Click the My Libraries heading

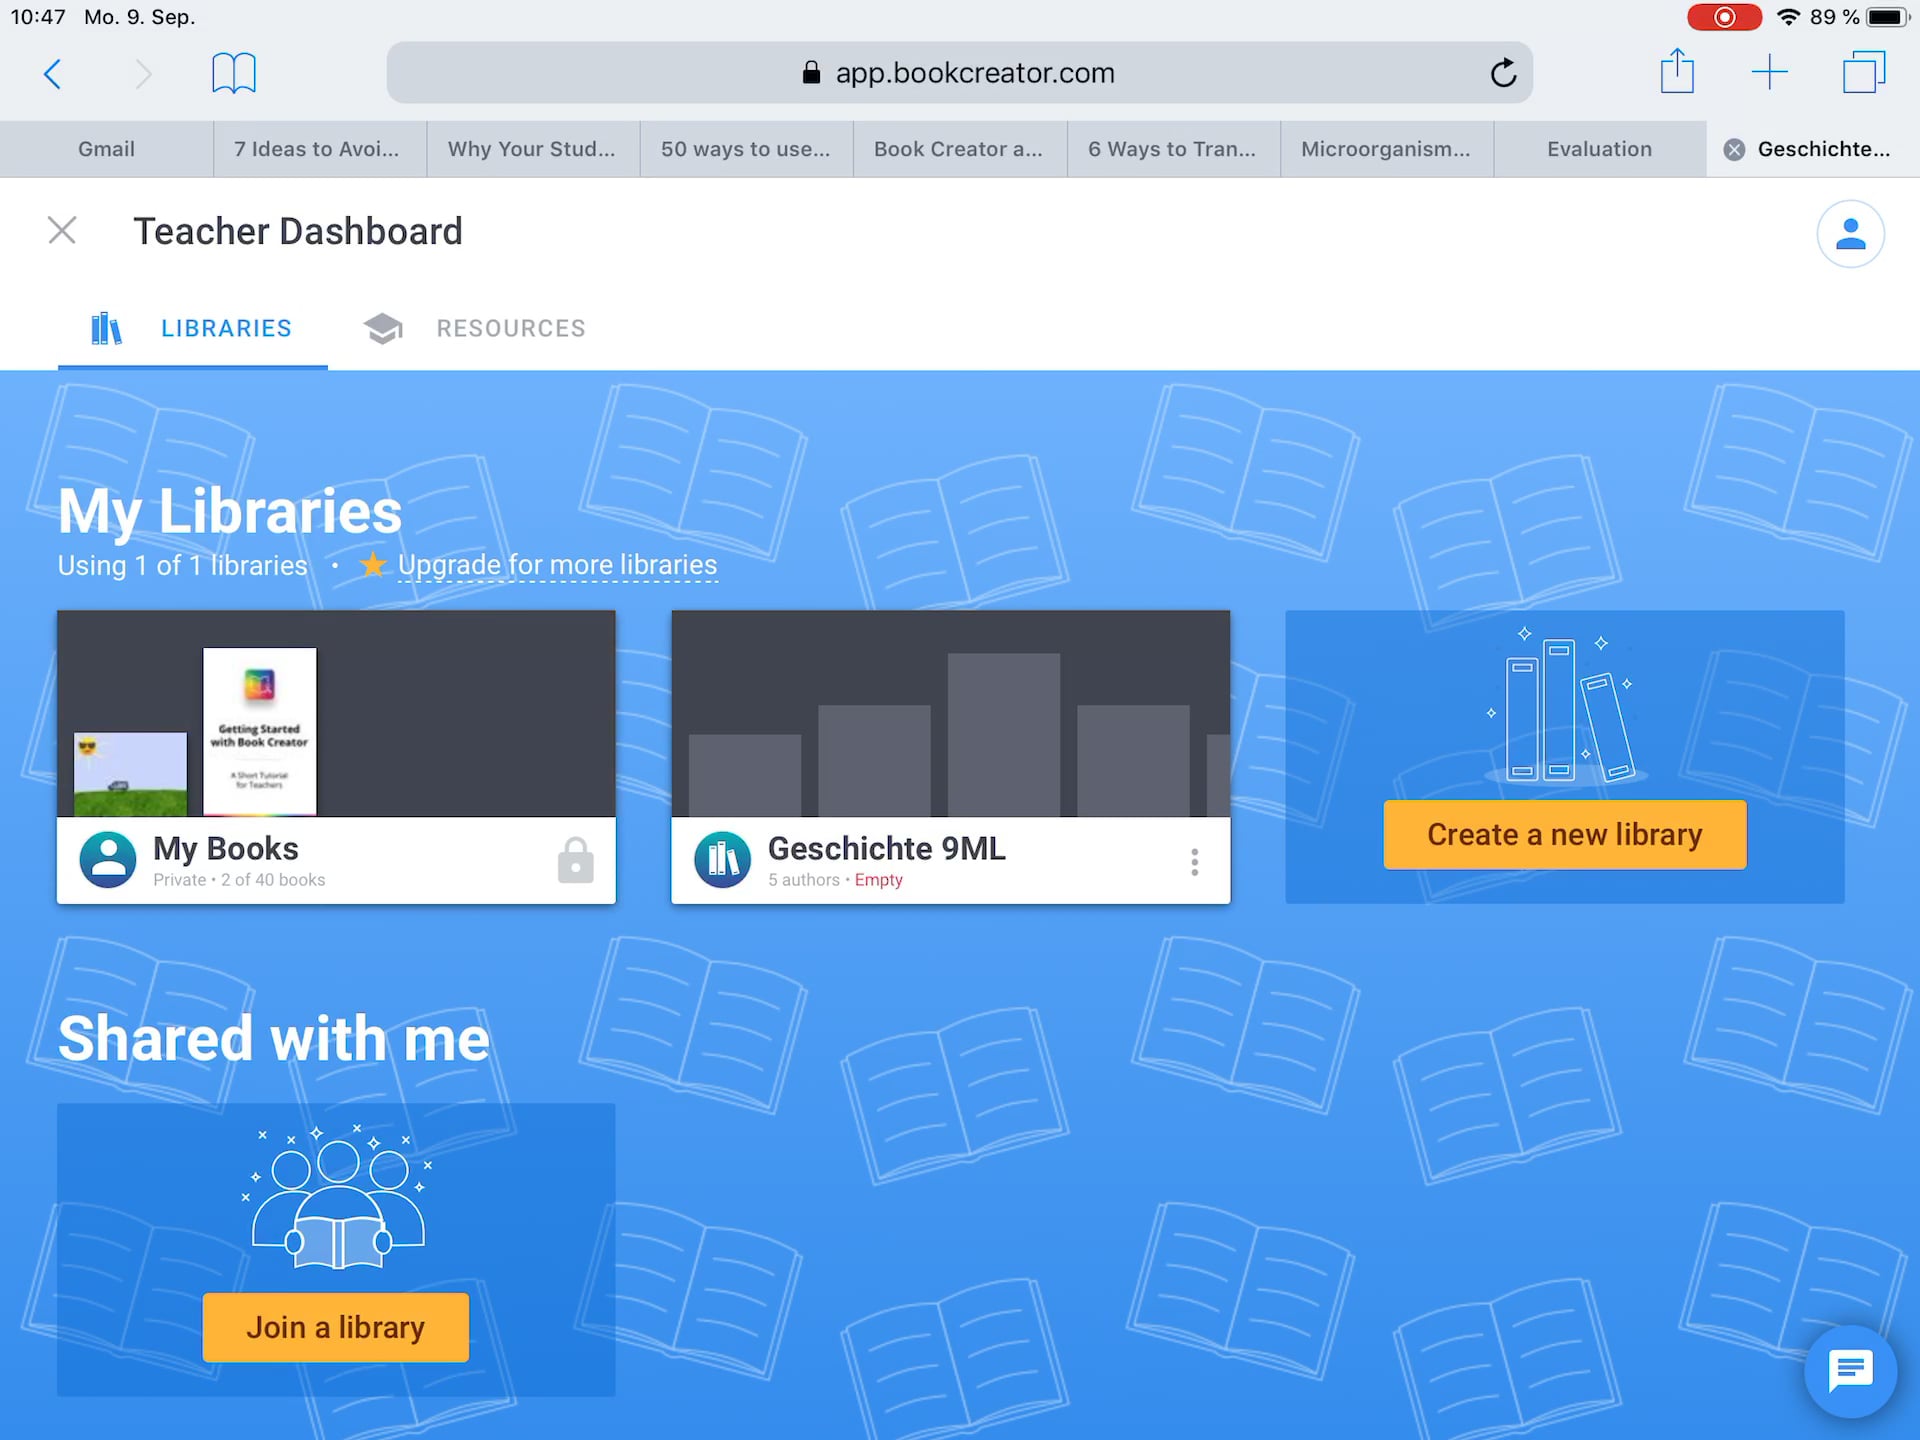coord(230,511)
